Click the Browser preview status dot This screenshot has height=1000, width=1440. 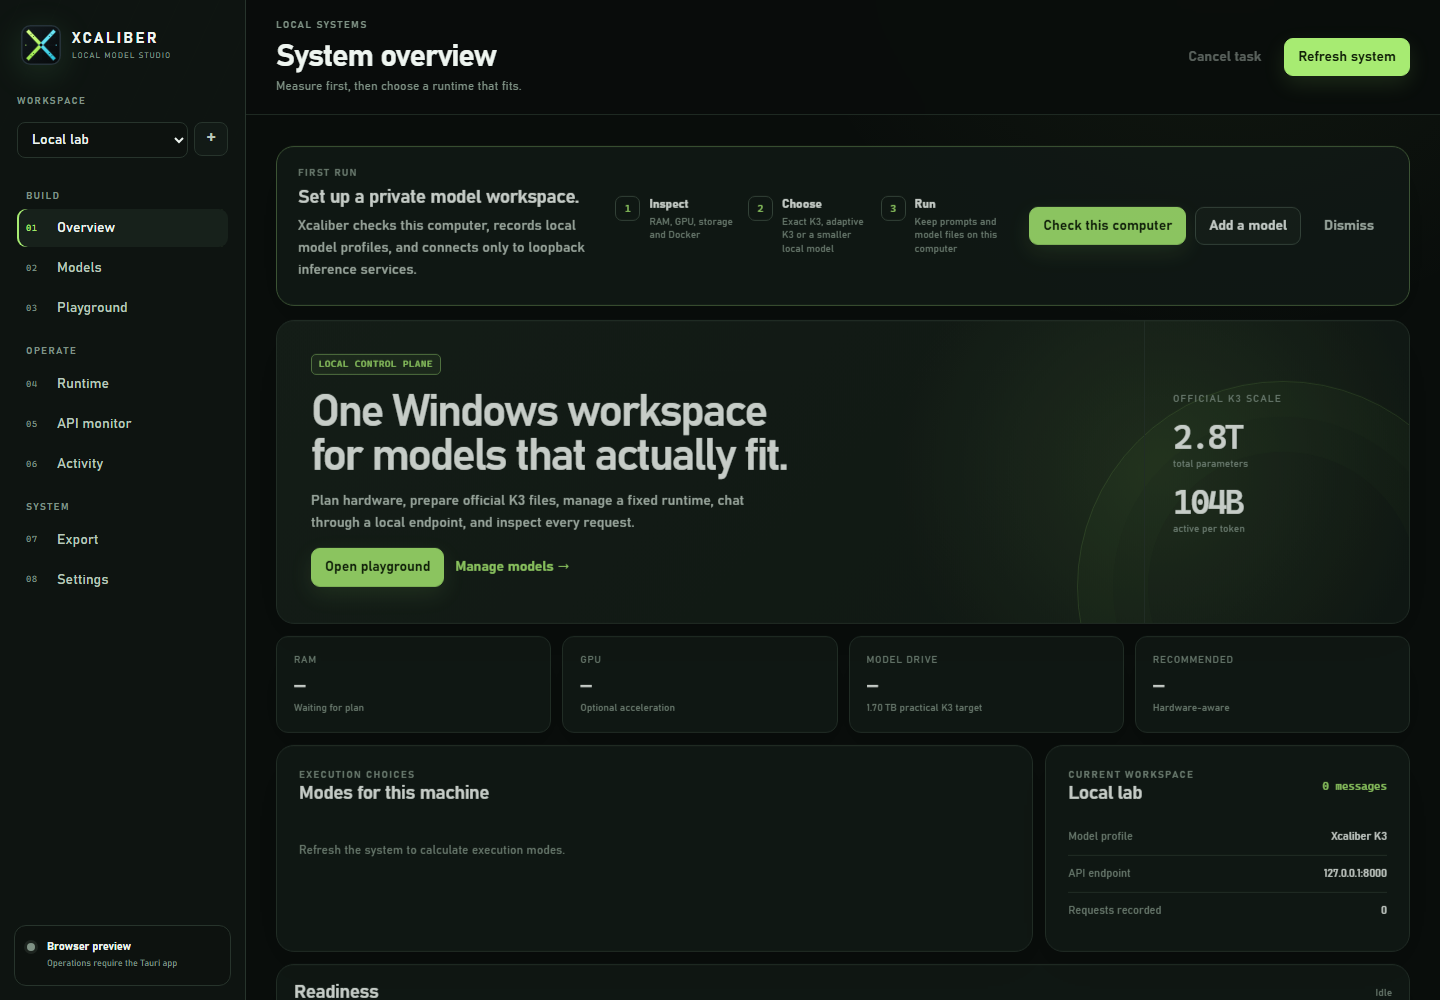pyautogui.click(x=31, y=947)
